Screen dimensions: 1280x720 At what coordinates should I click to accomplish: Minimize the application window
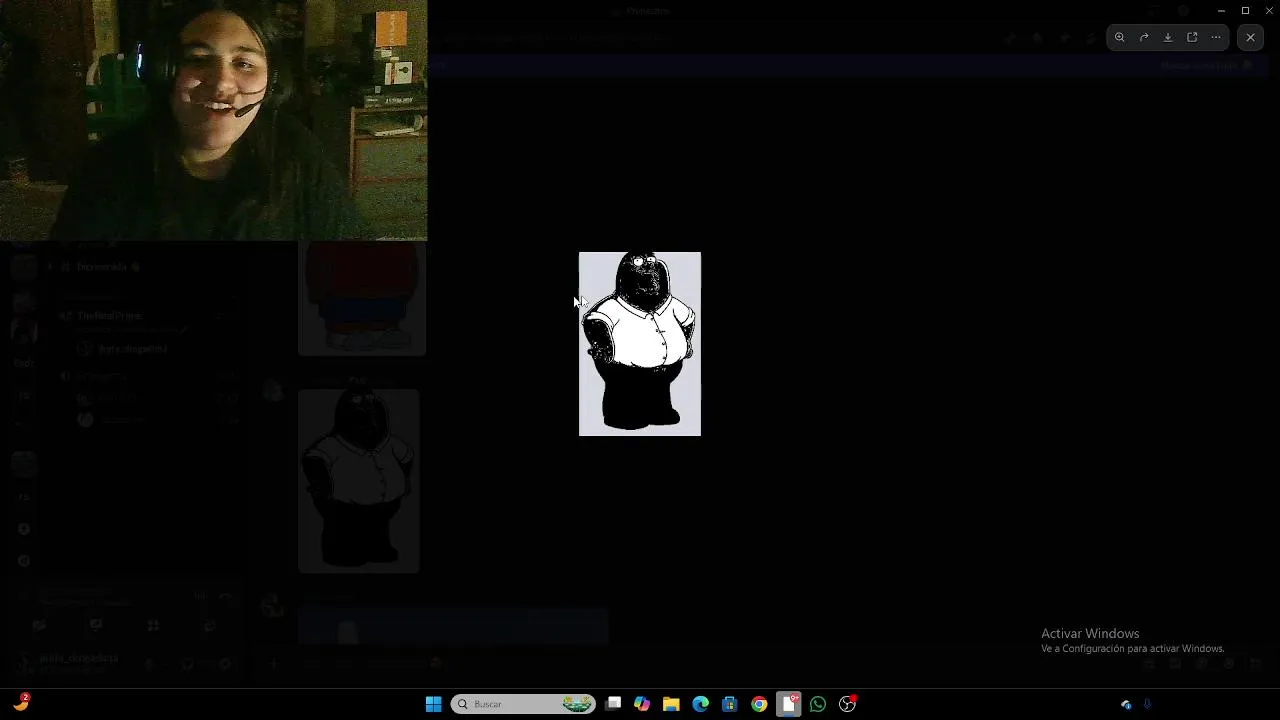1221,10
